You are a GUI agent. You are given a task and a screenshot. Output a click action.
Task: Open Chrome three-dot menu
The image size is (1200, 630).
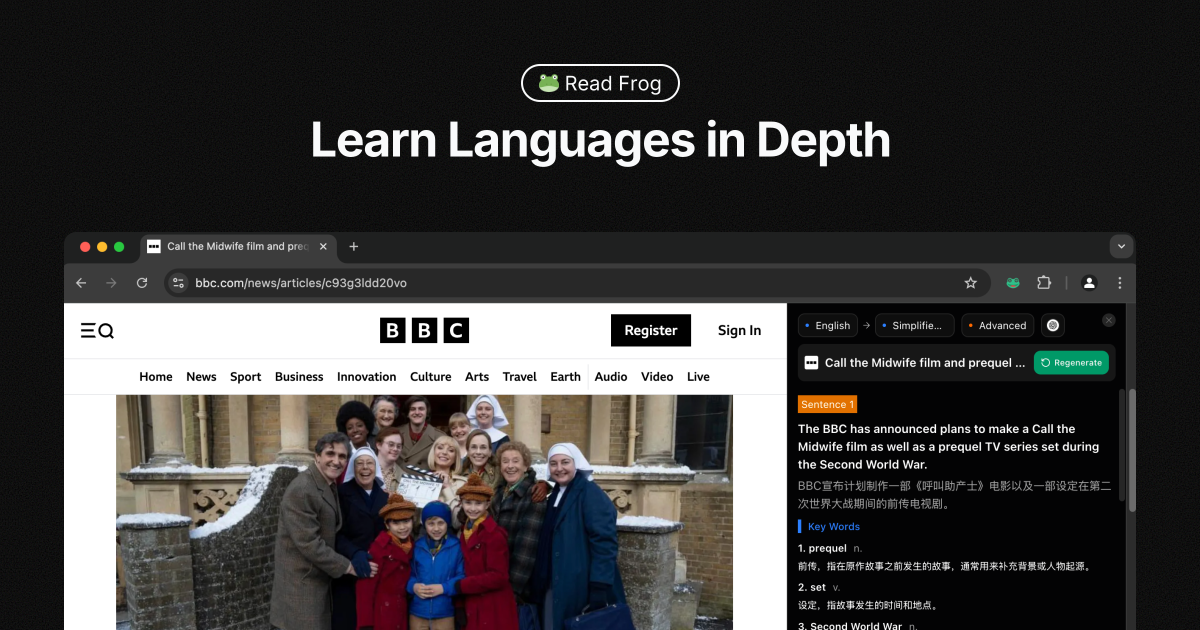(x=1119, y=283)
